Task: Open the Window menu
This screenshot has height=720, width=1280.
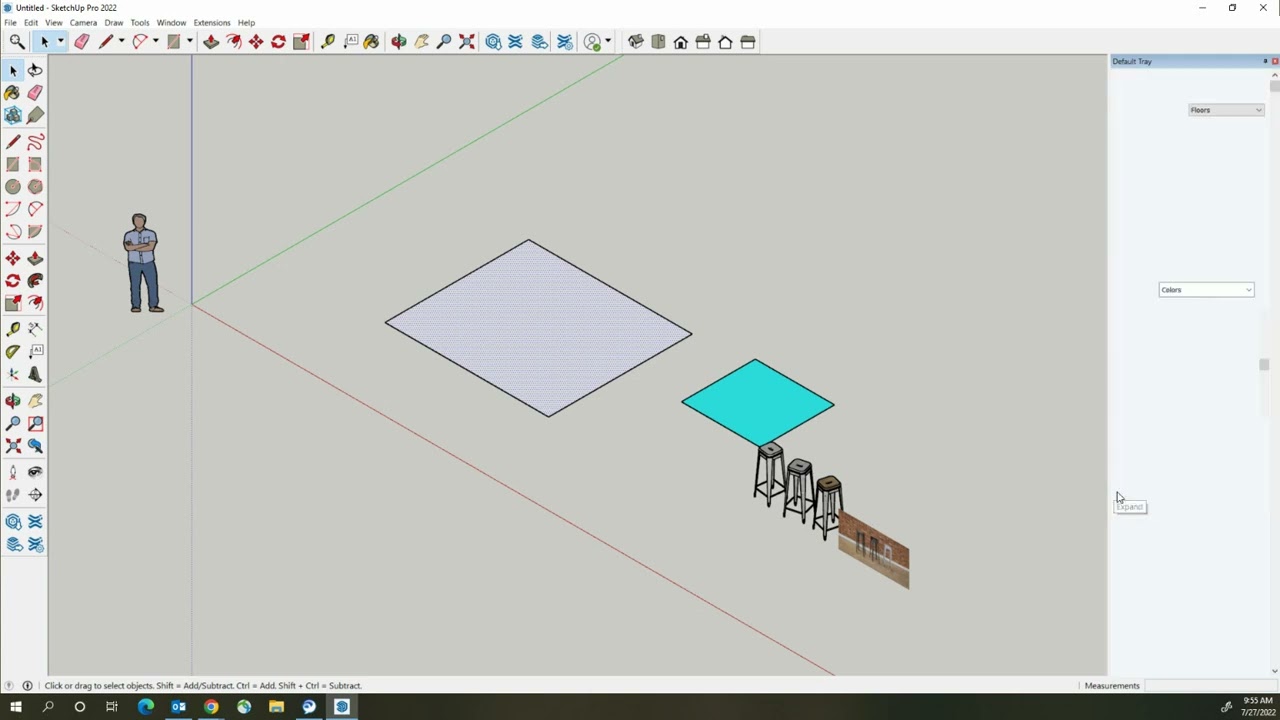Action: coord(171,22)
